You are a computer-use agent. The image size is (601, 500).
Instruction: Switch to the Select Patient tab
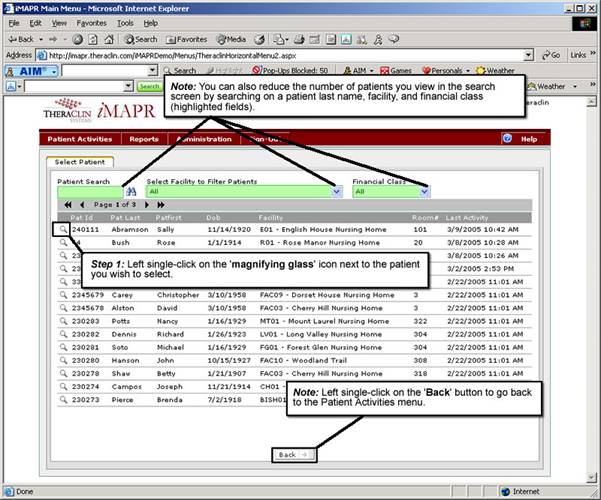pos(80,161)
